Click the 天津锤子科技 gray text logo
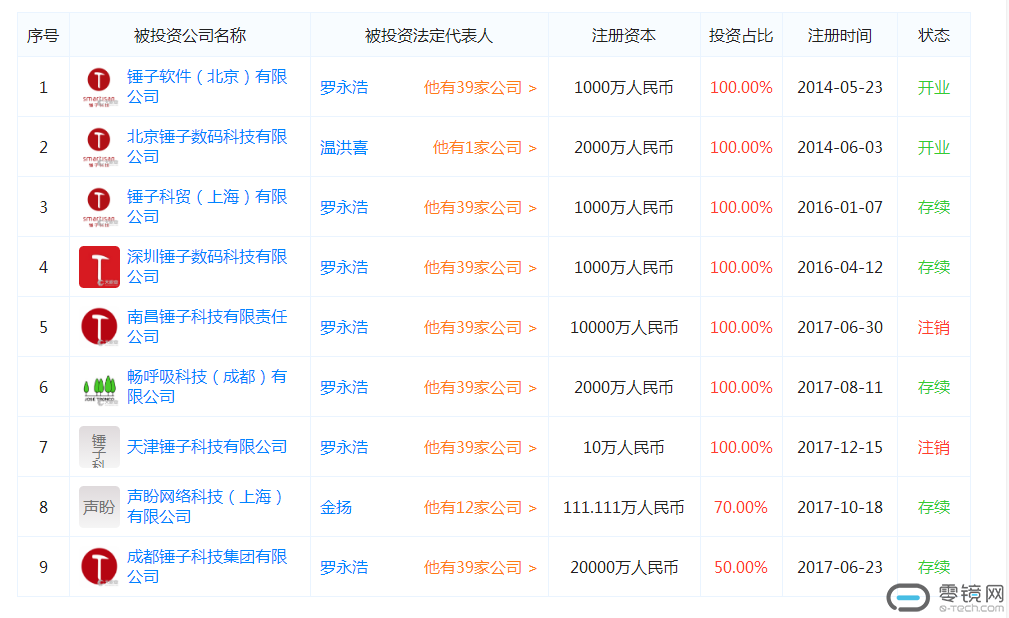 coord(99,447)
